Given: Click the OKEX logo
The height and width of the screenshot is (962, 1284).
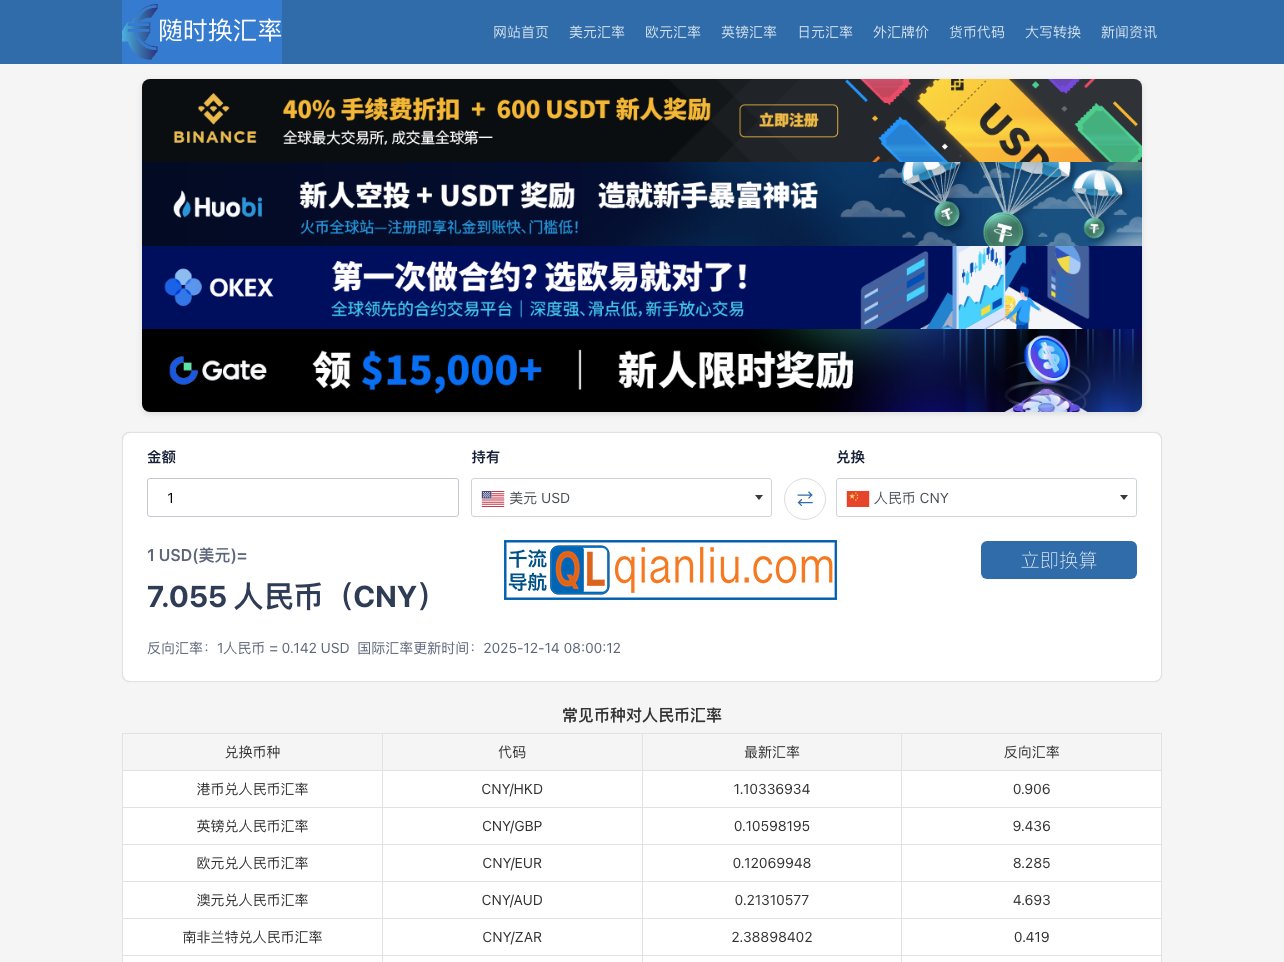Looking at the screenshot, I should pos(222,287).
